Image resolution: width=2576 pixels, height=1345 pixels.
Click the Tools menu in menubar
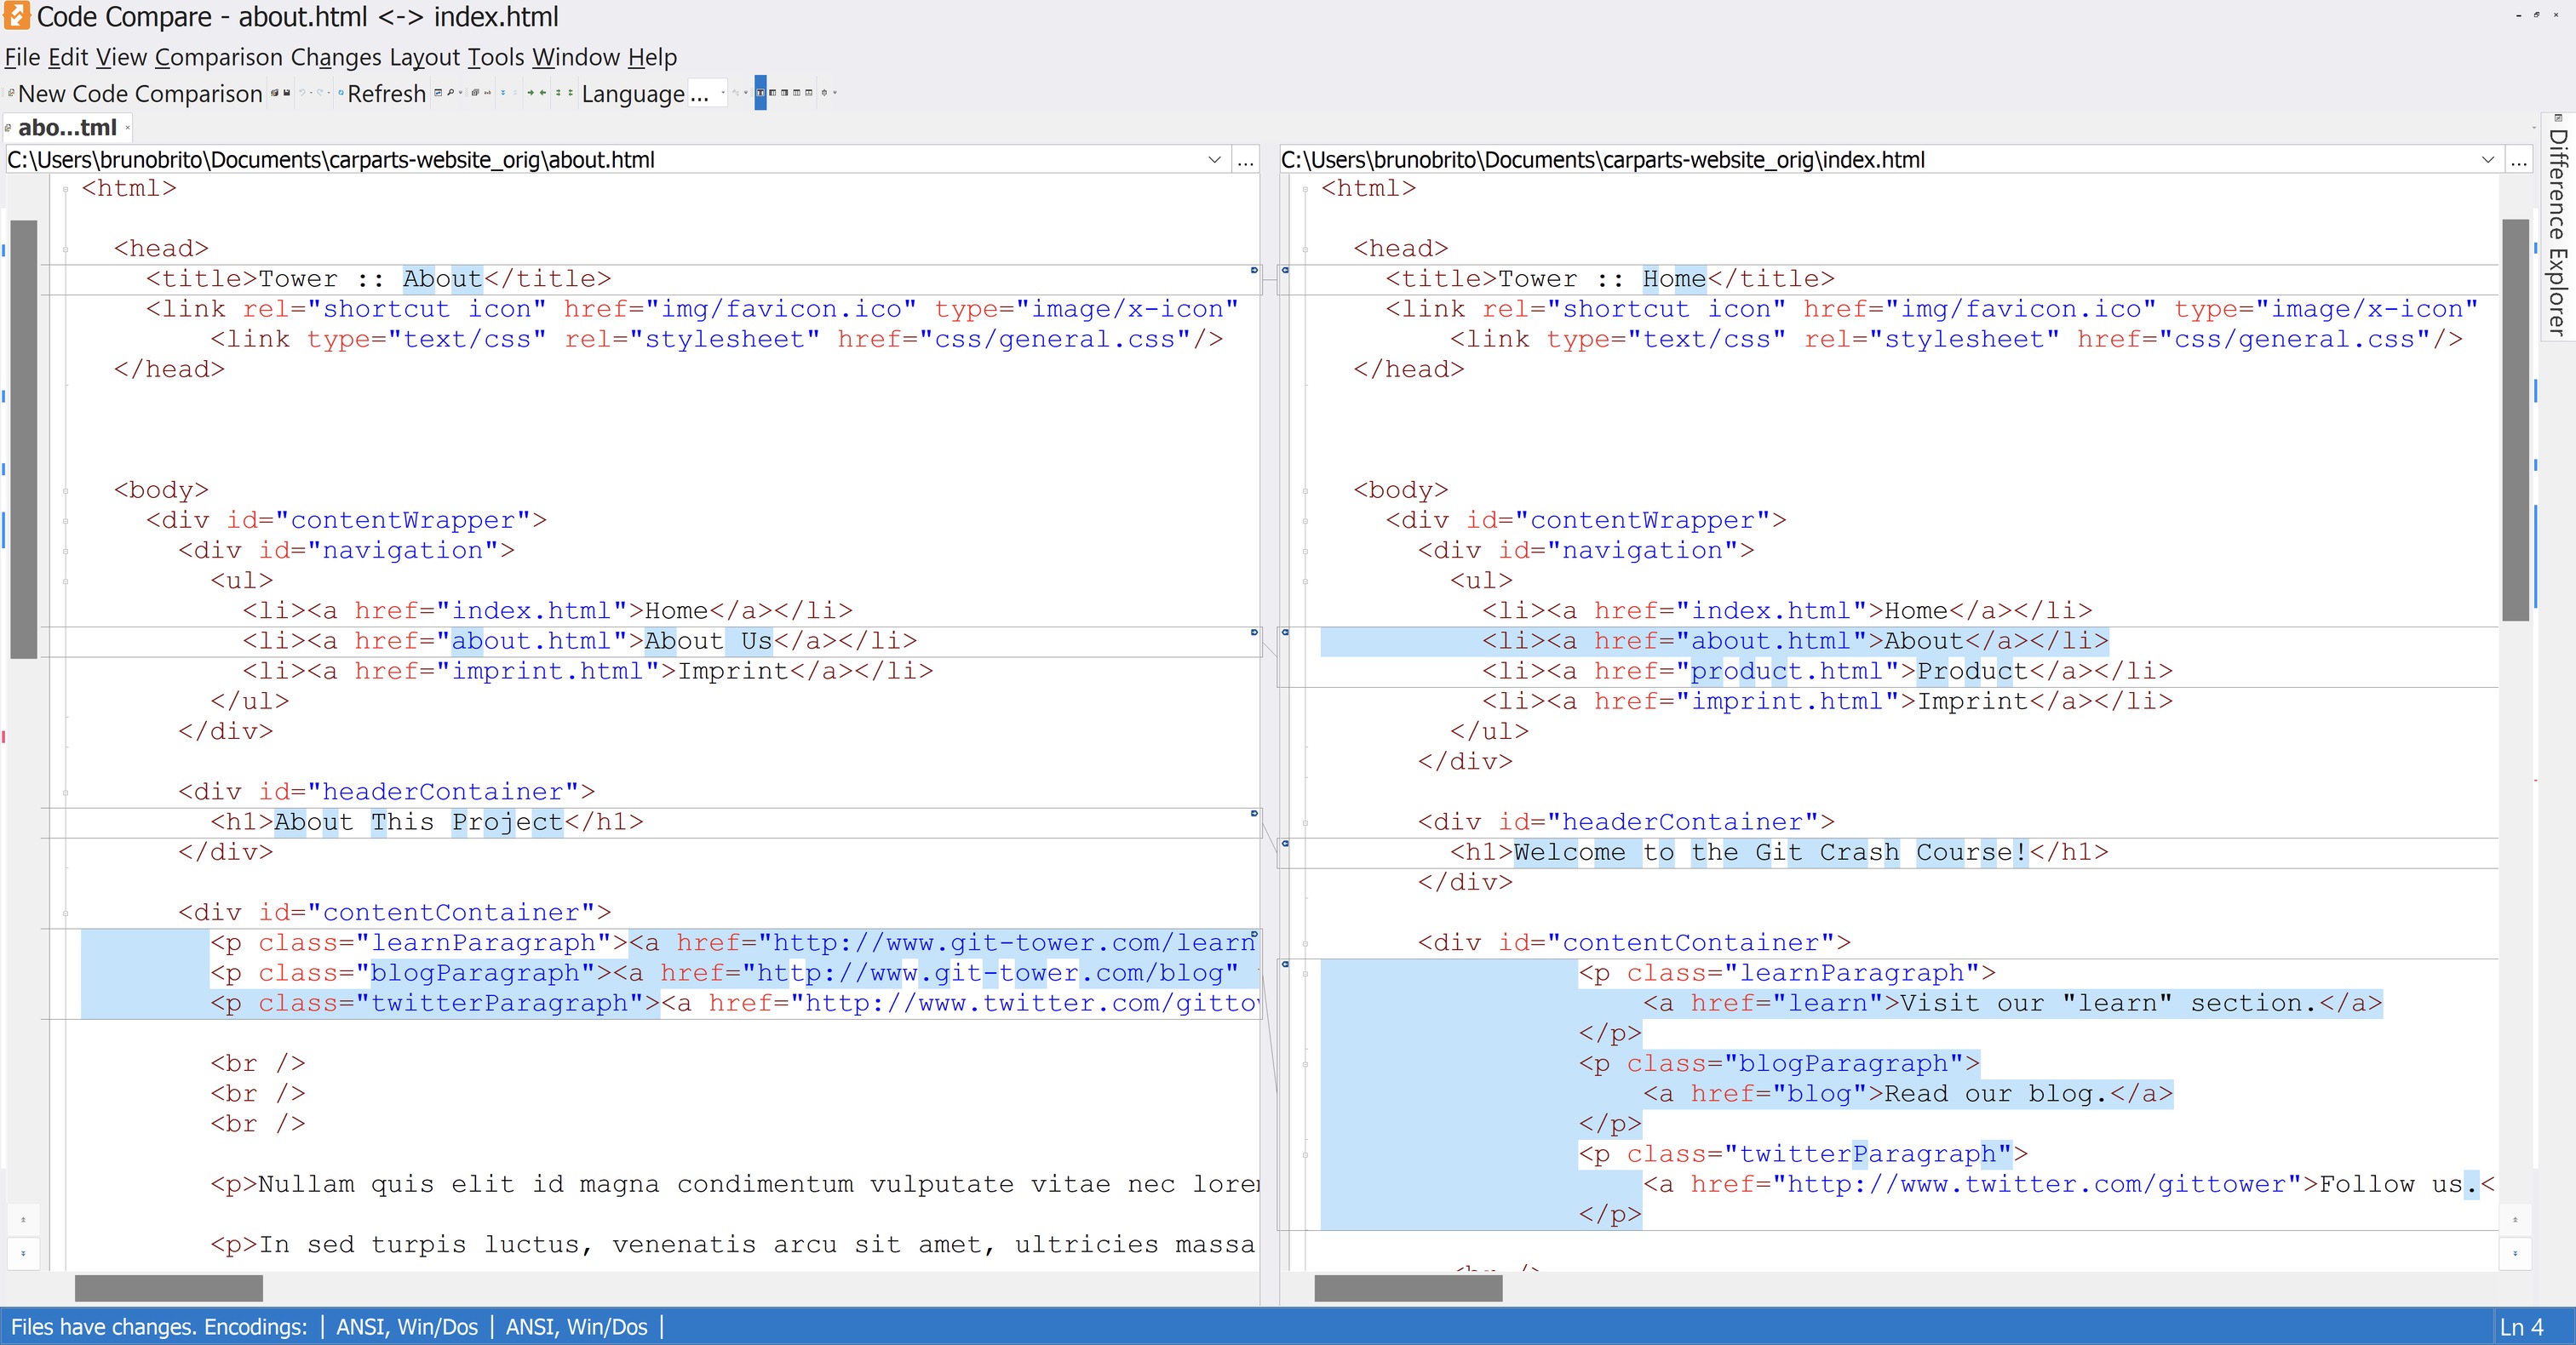[494, 58]
